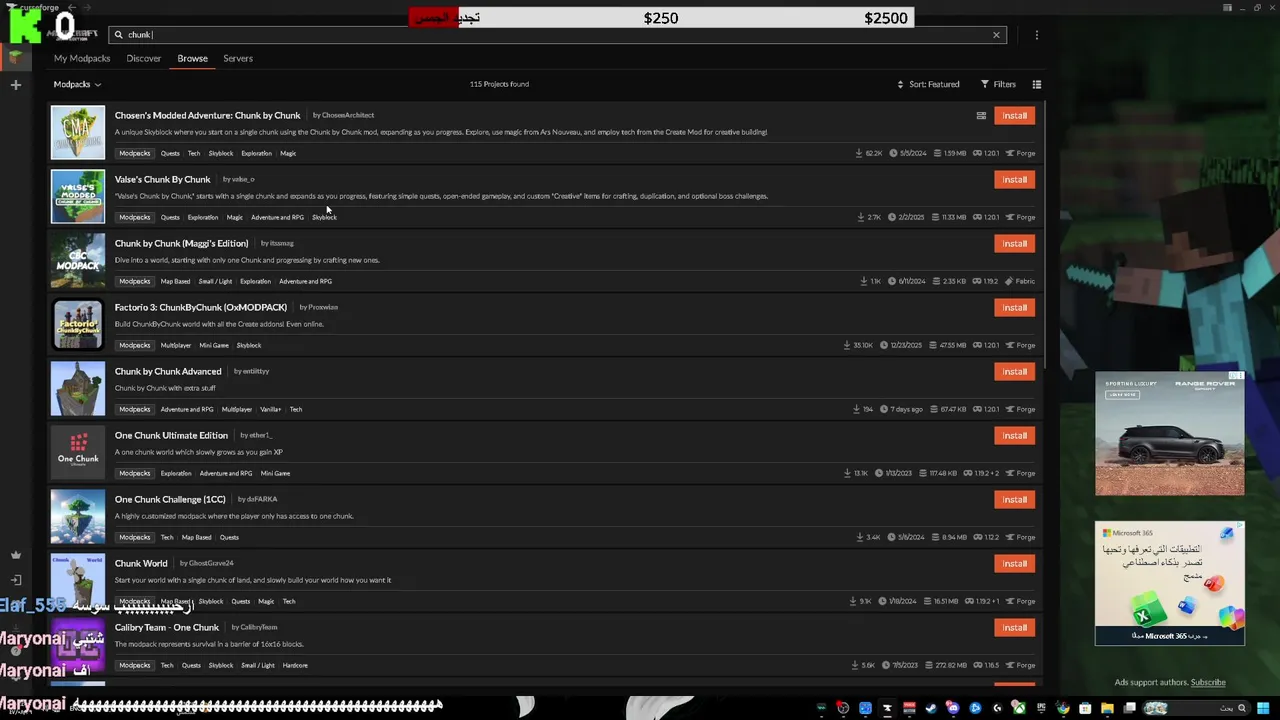Open Valse's Chunk By Chunk thumbnail
The height and width of the screenshot is (720, 1280).
(x=78, y=196)
